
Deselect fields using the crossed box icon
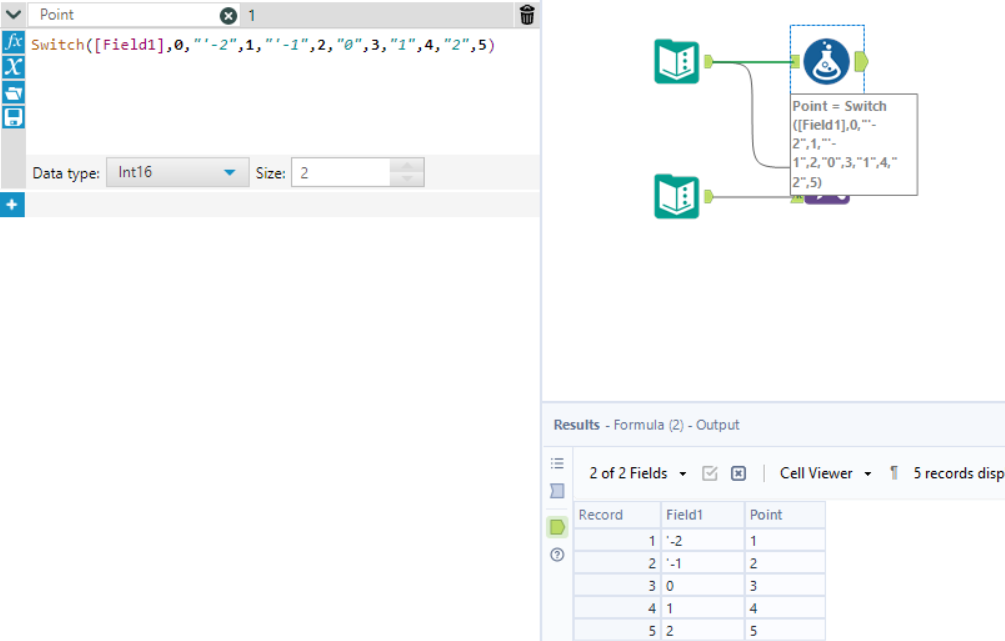click(737, 473)
